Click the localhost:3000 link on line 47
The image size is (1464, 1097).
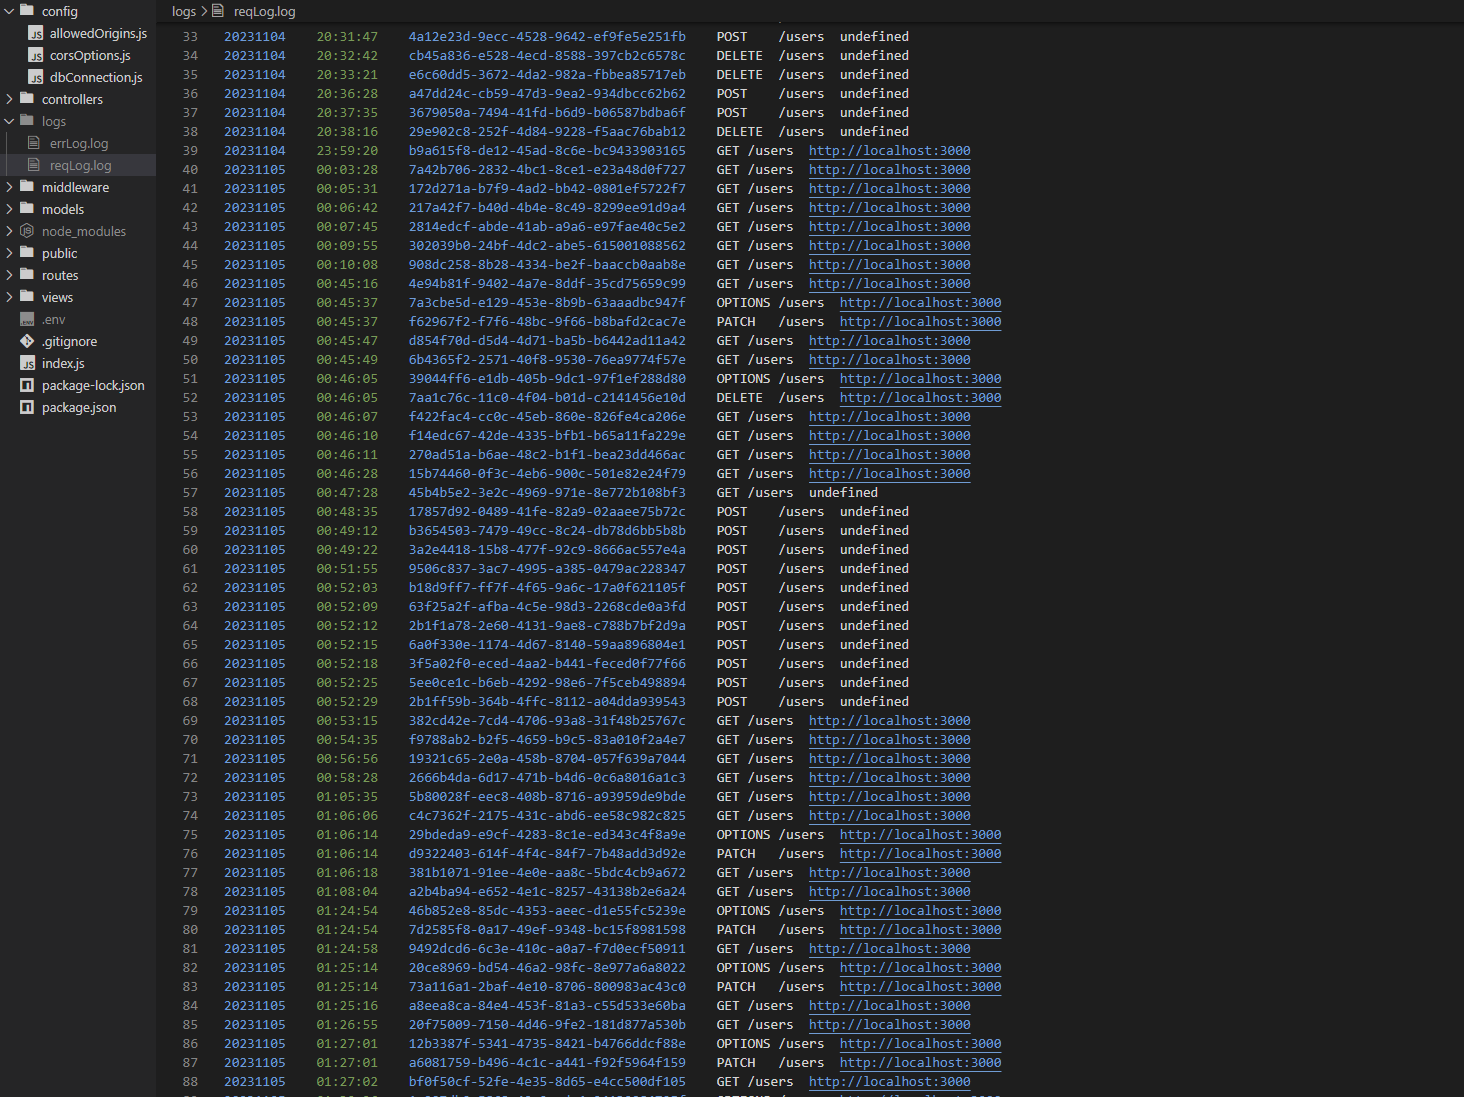point(920,303)
